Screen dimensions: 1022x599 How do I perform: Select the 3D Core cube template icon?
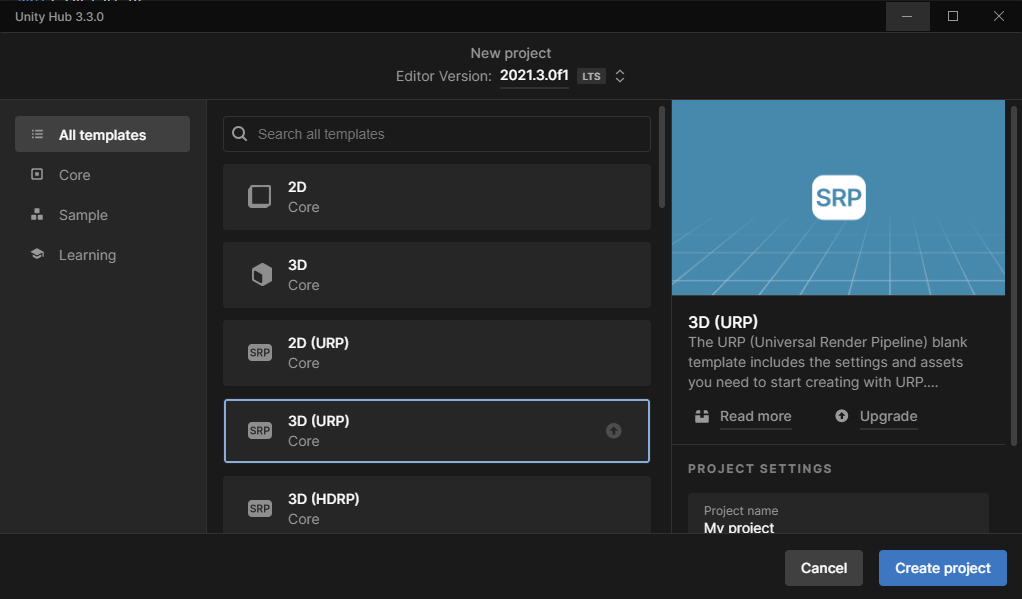click(260, 274)
